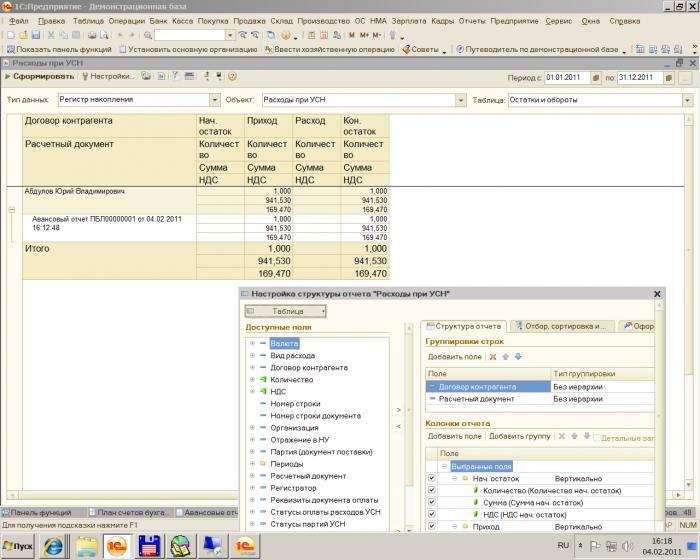Switch to the Отбор, сортировка tab
700x560 pixels.
point(562,326)
